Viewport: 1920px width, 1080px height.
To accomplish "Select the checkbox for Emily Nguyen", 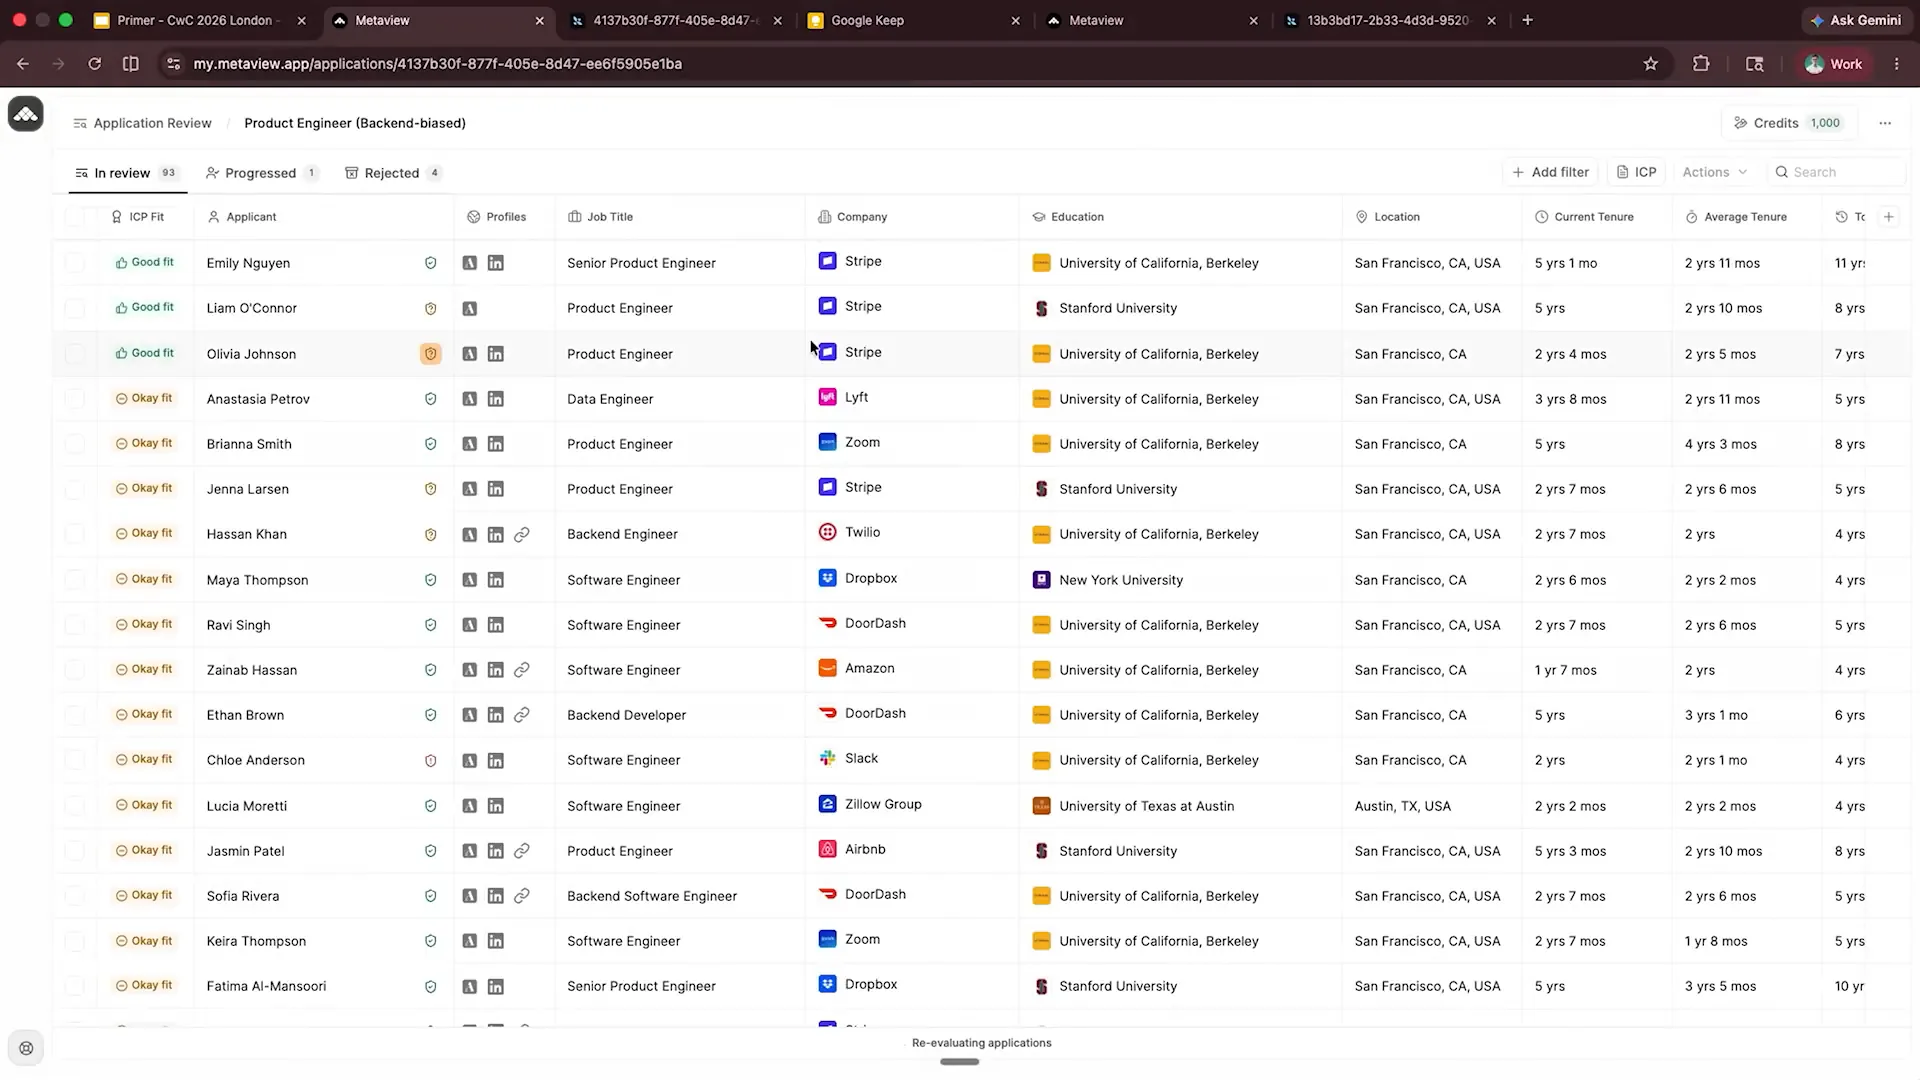I will pos(75,263).
